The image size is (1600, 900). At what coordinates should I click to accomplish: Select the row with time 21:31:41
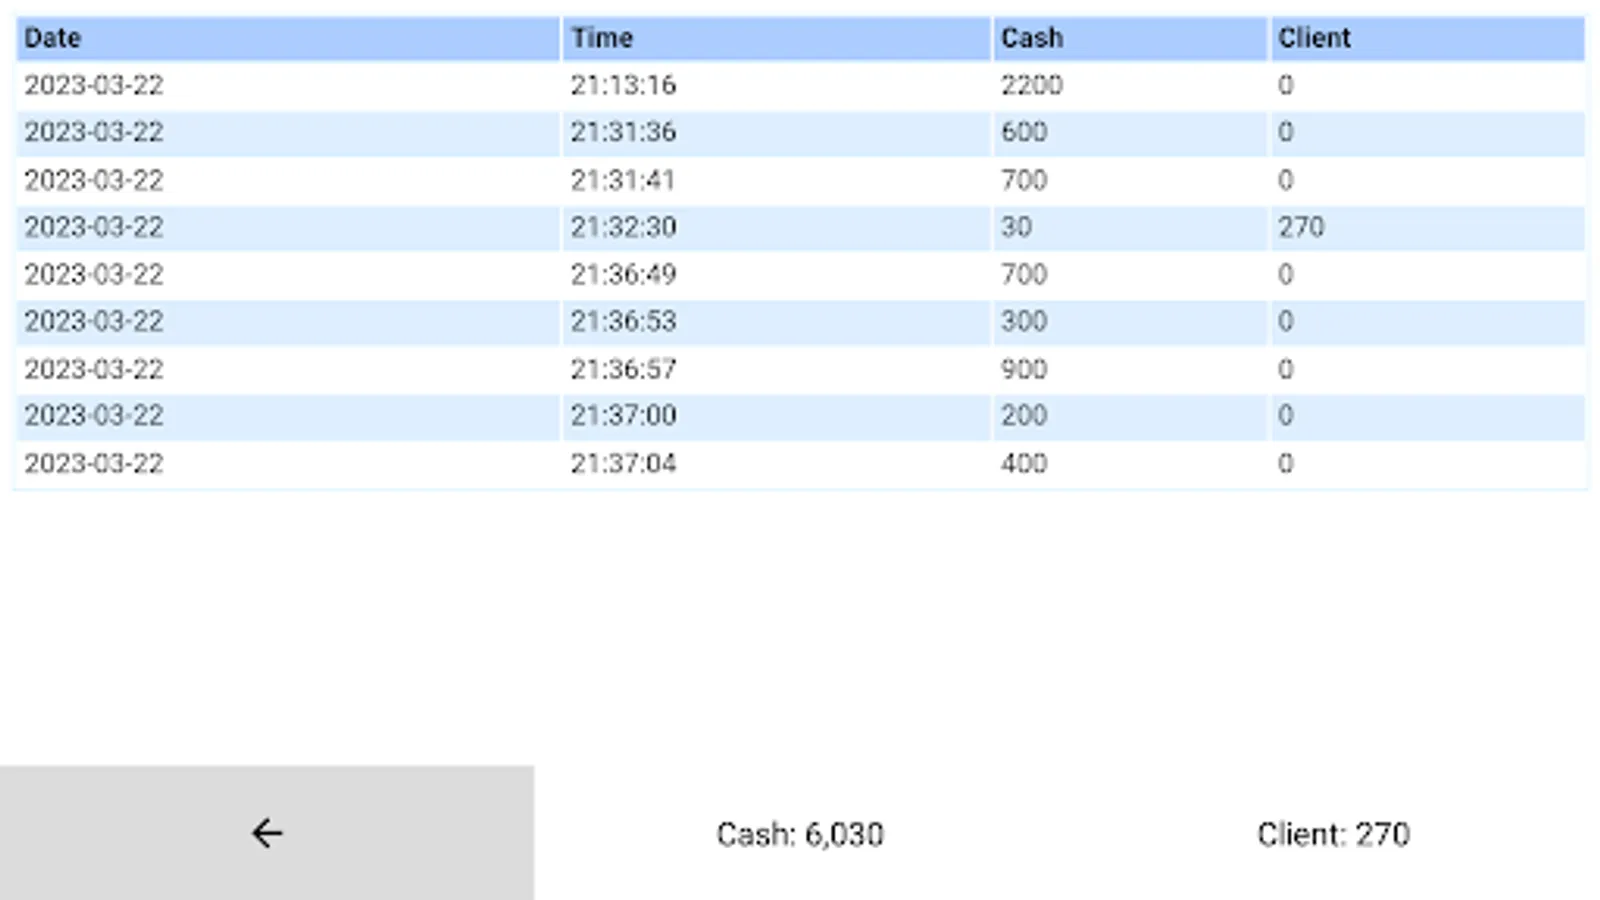(623, 180)
